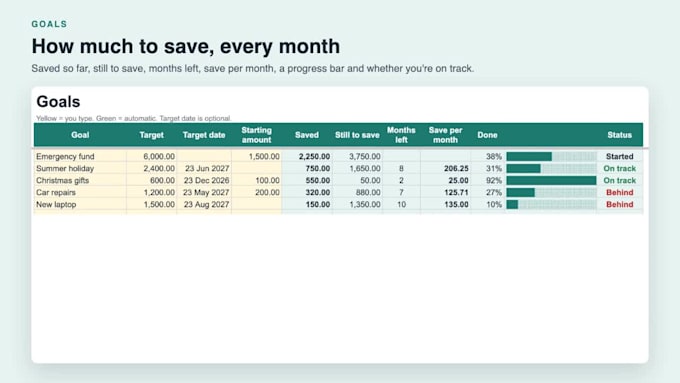
Task: Click the Started status cell
Action: coord(619,156)
